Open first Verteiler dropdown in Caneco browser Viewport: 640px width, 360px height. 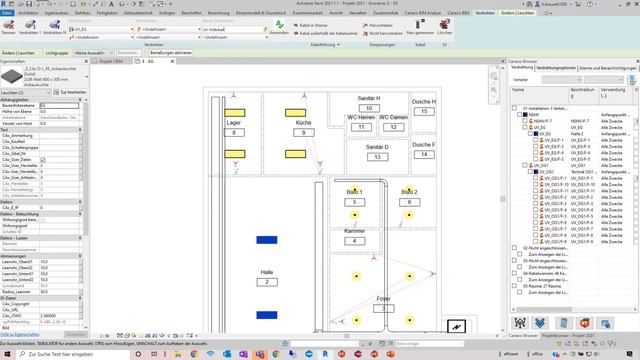(x=562, y=80)
